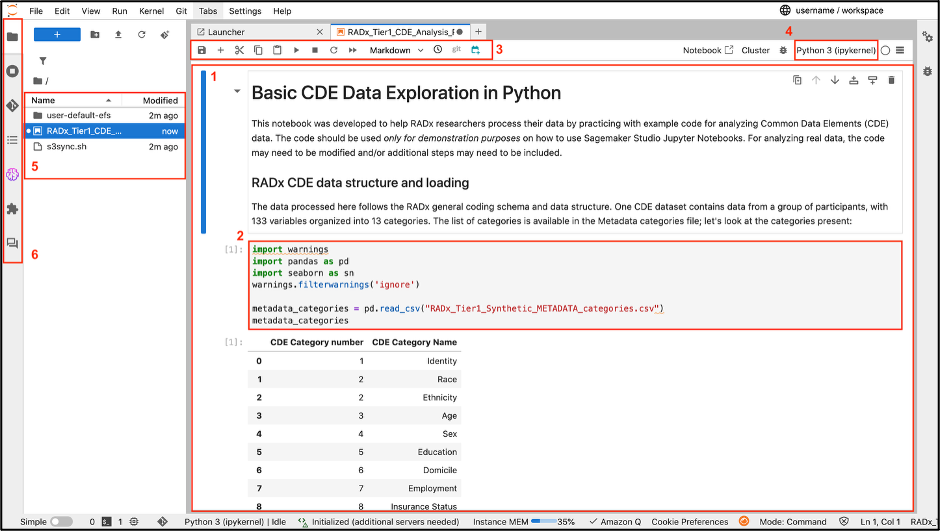The width and height of the screenshot is (940, 532).
Task: Insert a cell below the heading cell
Action: click(872, 80)
